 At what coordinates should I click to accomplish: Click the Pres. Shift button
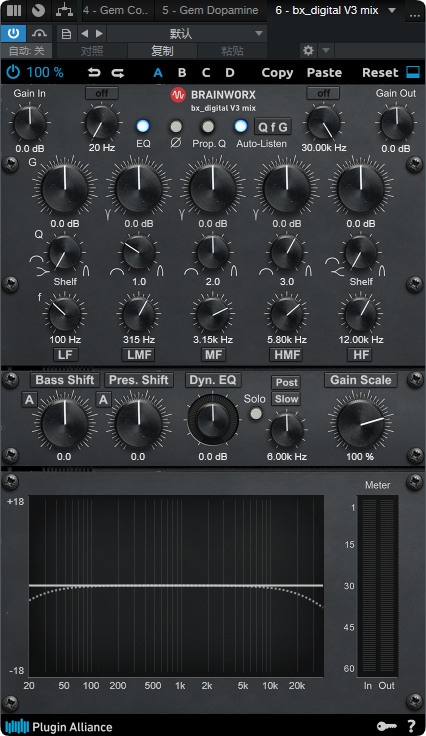[x=139, y=380]
